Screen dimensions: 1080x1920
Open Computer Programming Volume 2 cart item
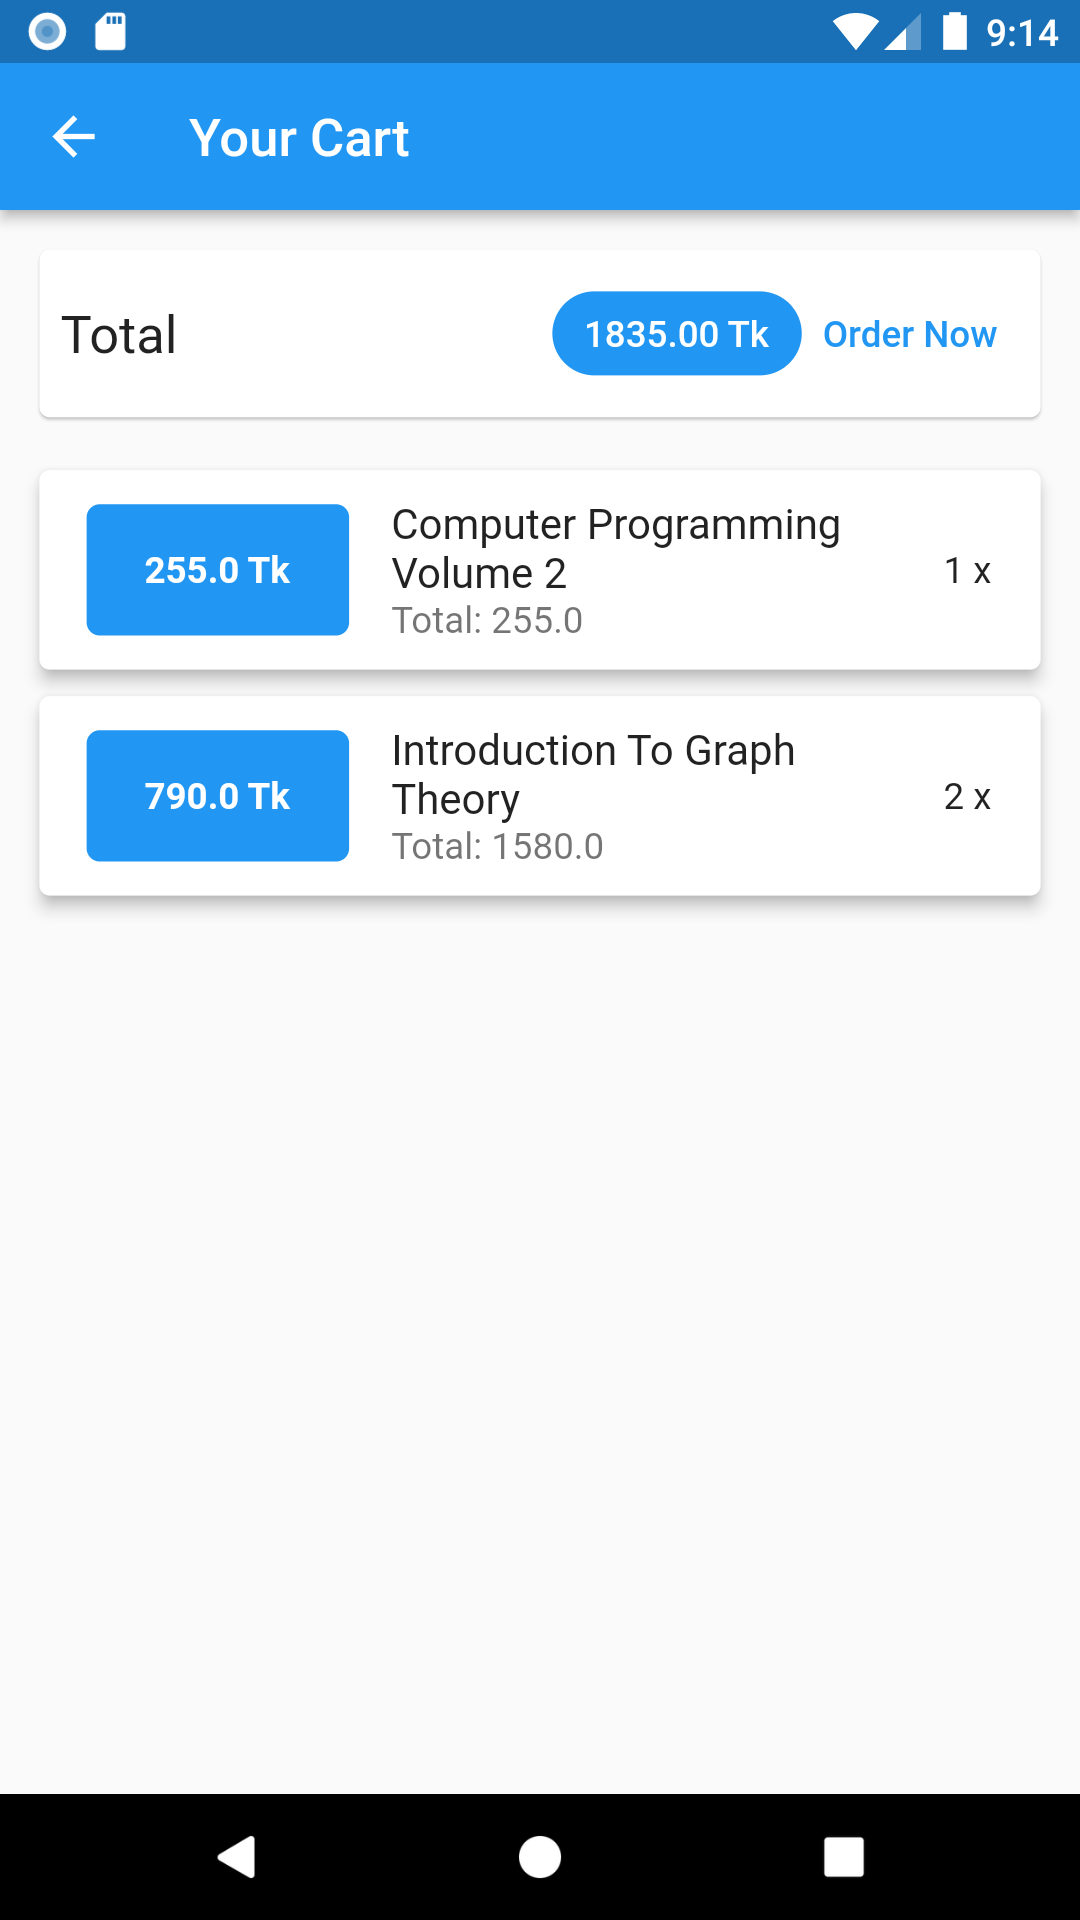[x=540, y=570]
